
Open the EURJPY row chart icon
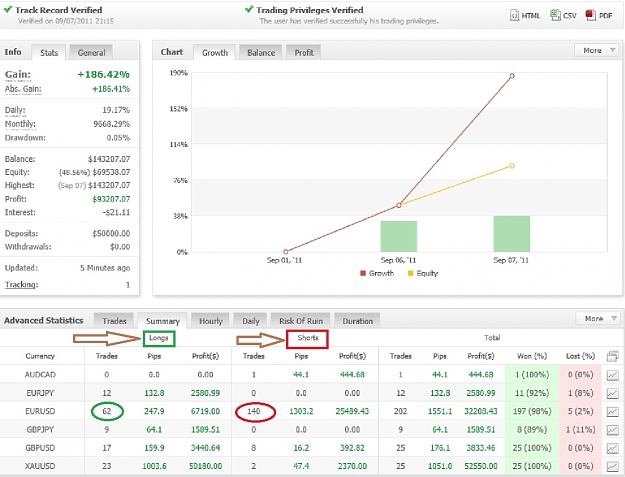click(x=613, y=393)
